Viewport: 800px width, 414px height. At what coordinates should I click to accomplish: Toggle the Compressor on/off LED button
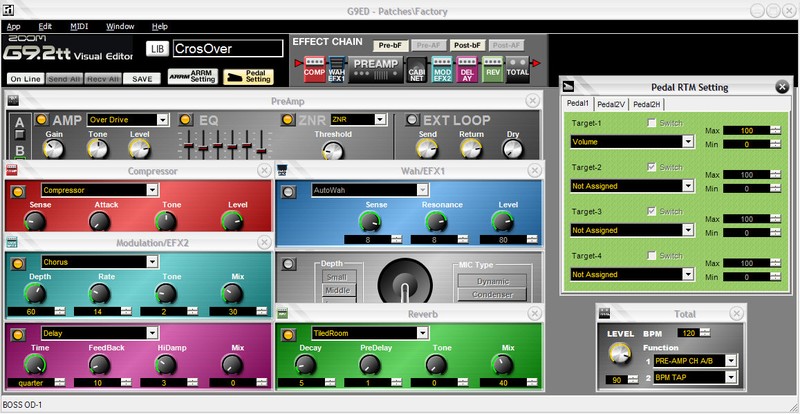point(19,191)
